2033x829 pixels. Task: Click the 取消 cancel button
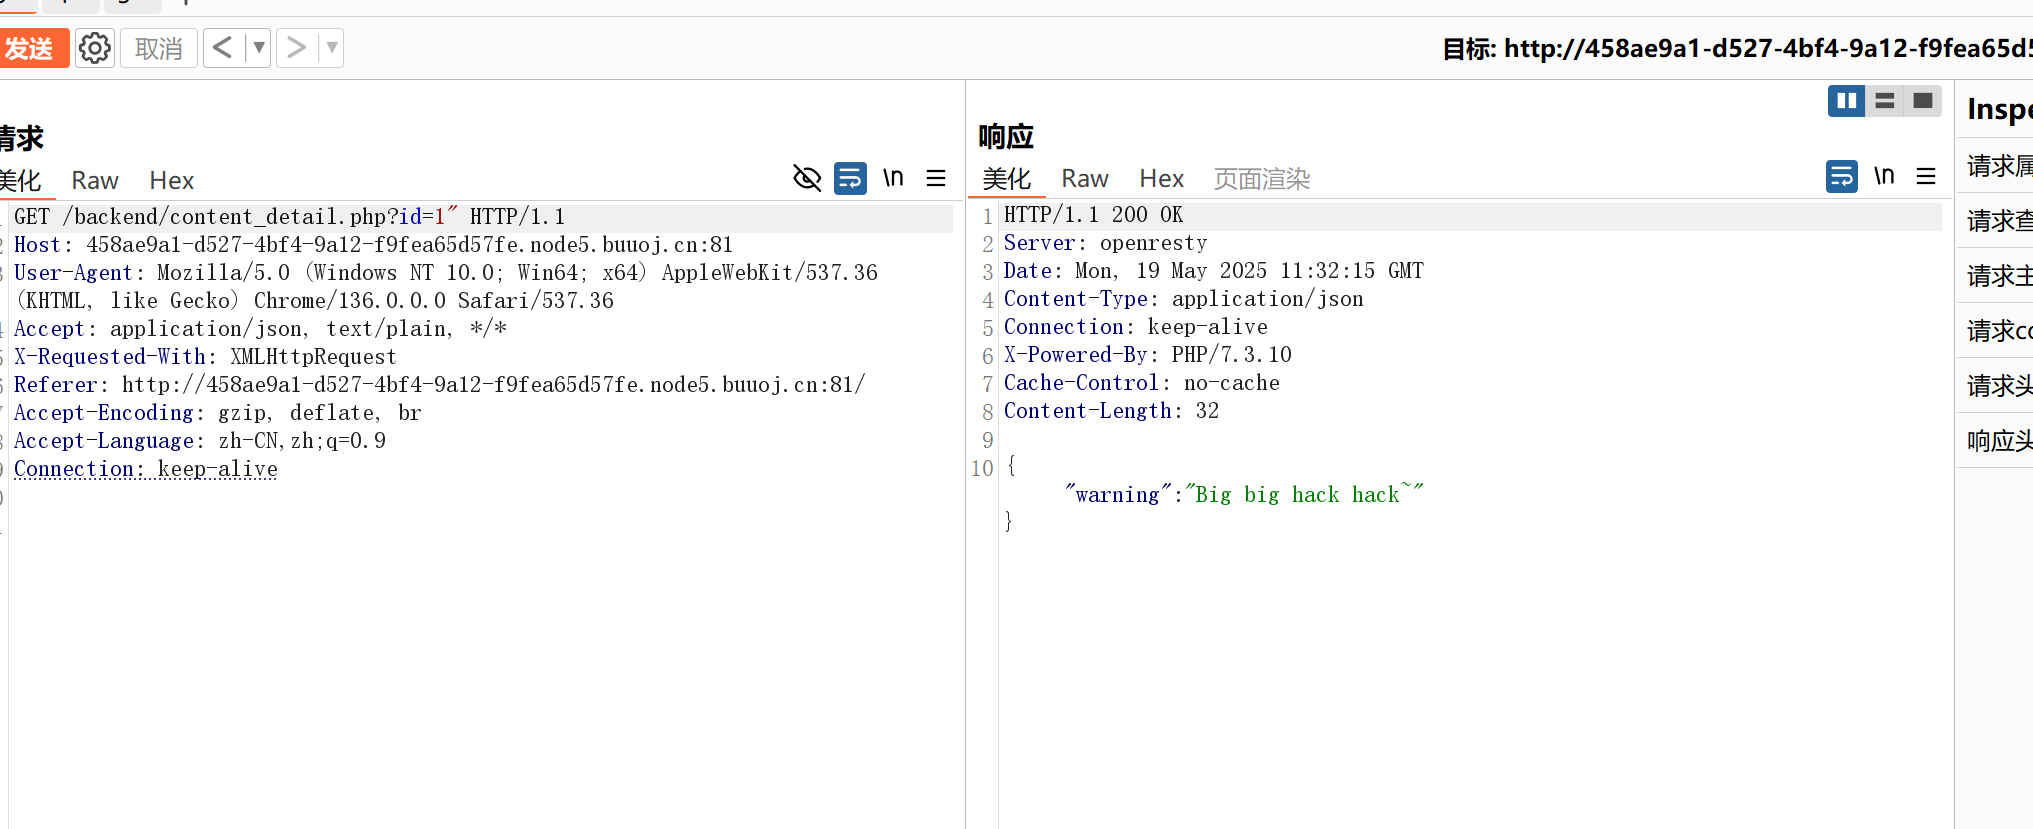pos(159,48)
